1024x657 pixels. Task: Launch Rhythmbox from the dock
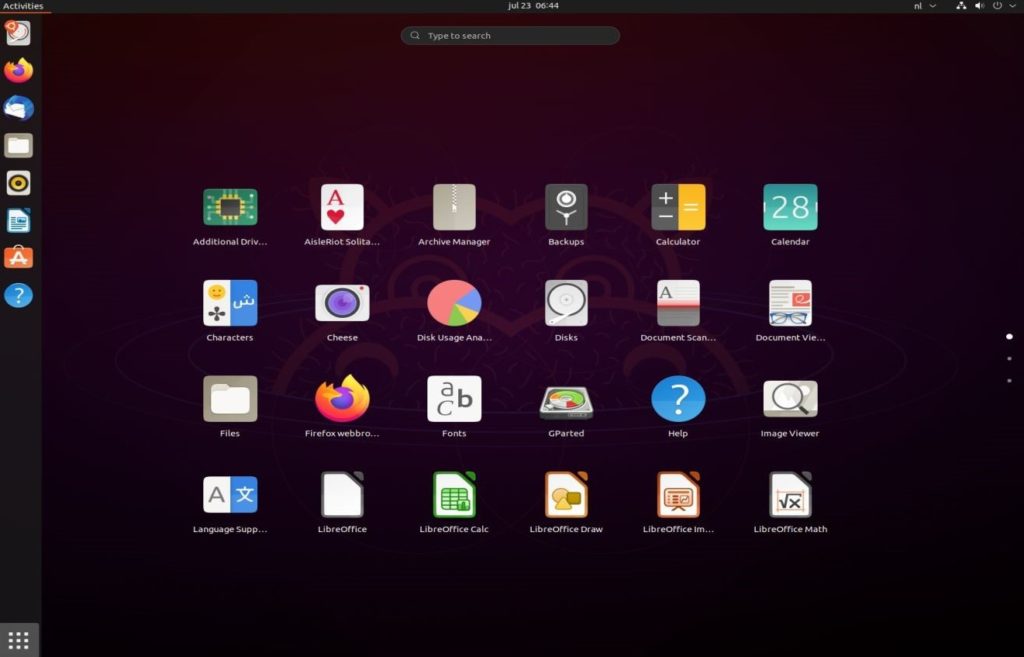(x=18, y=183)
